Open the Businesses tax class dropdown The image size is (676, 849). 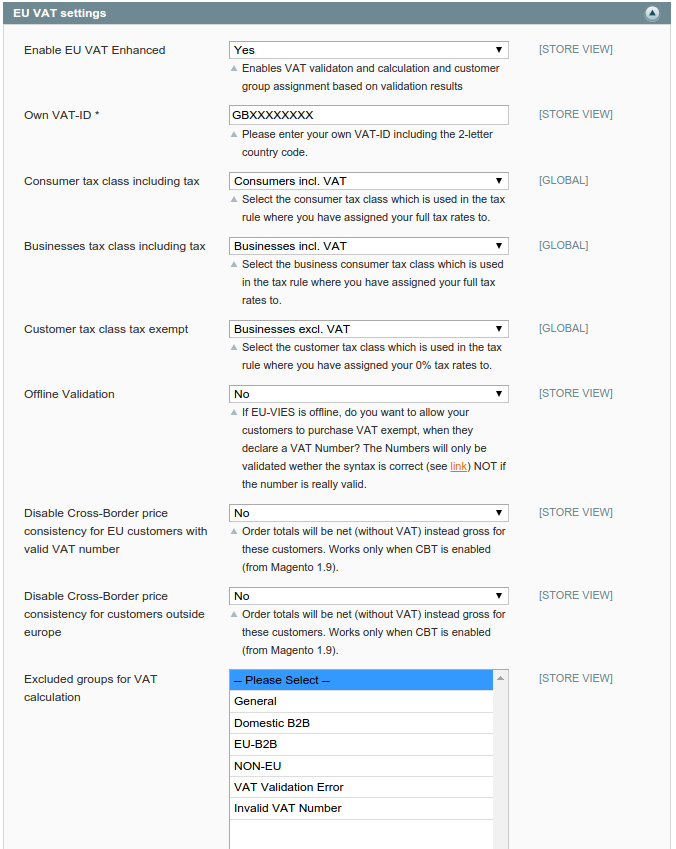point(368,245)
